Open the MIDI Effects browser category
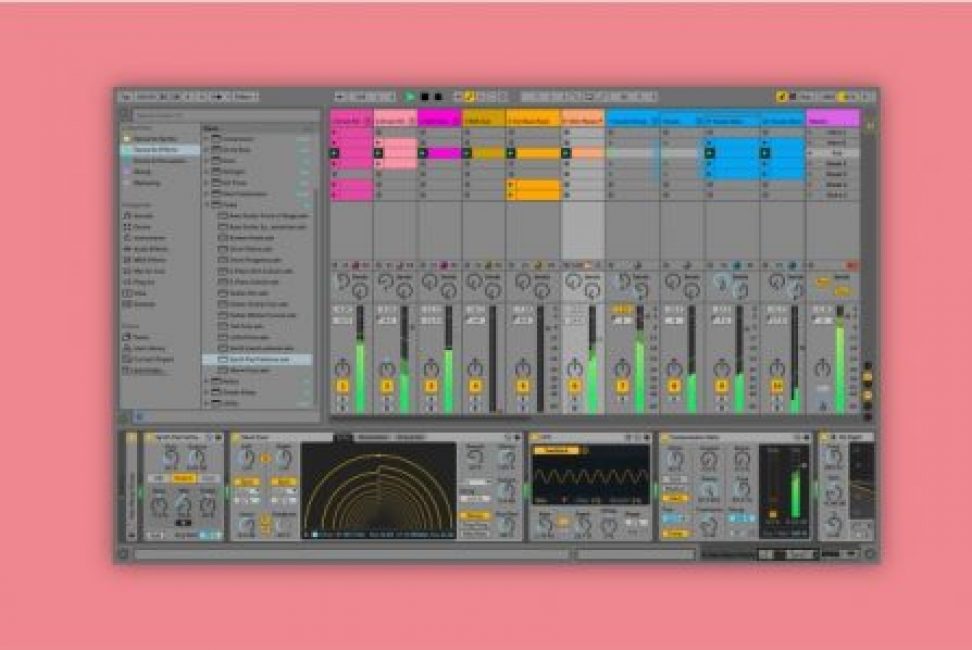Screen dimensions: 972x650 tap(149, 260)
